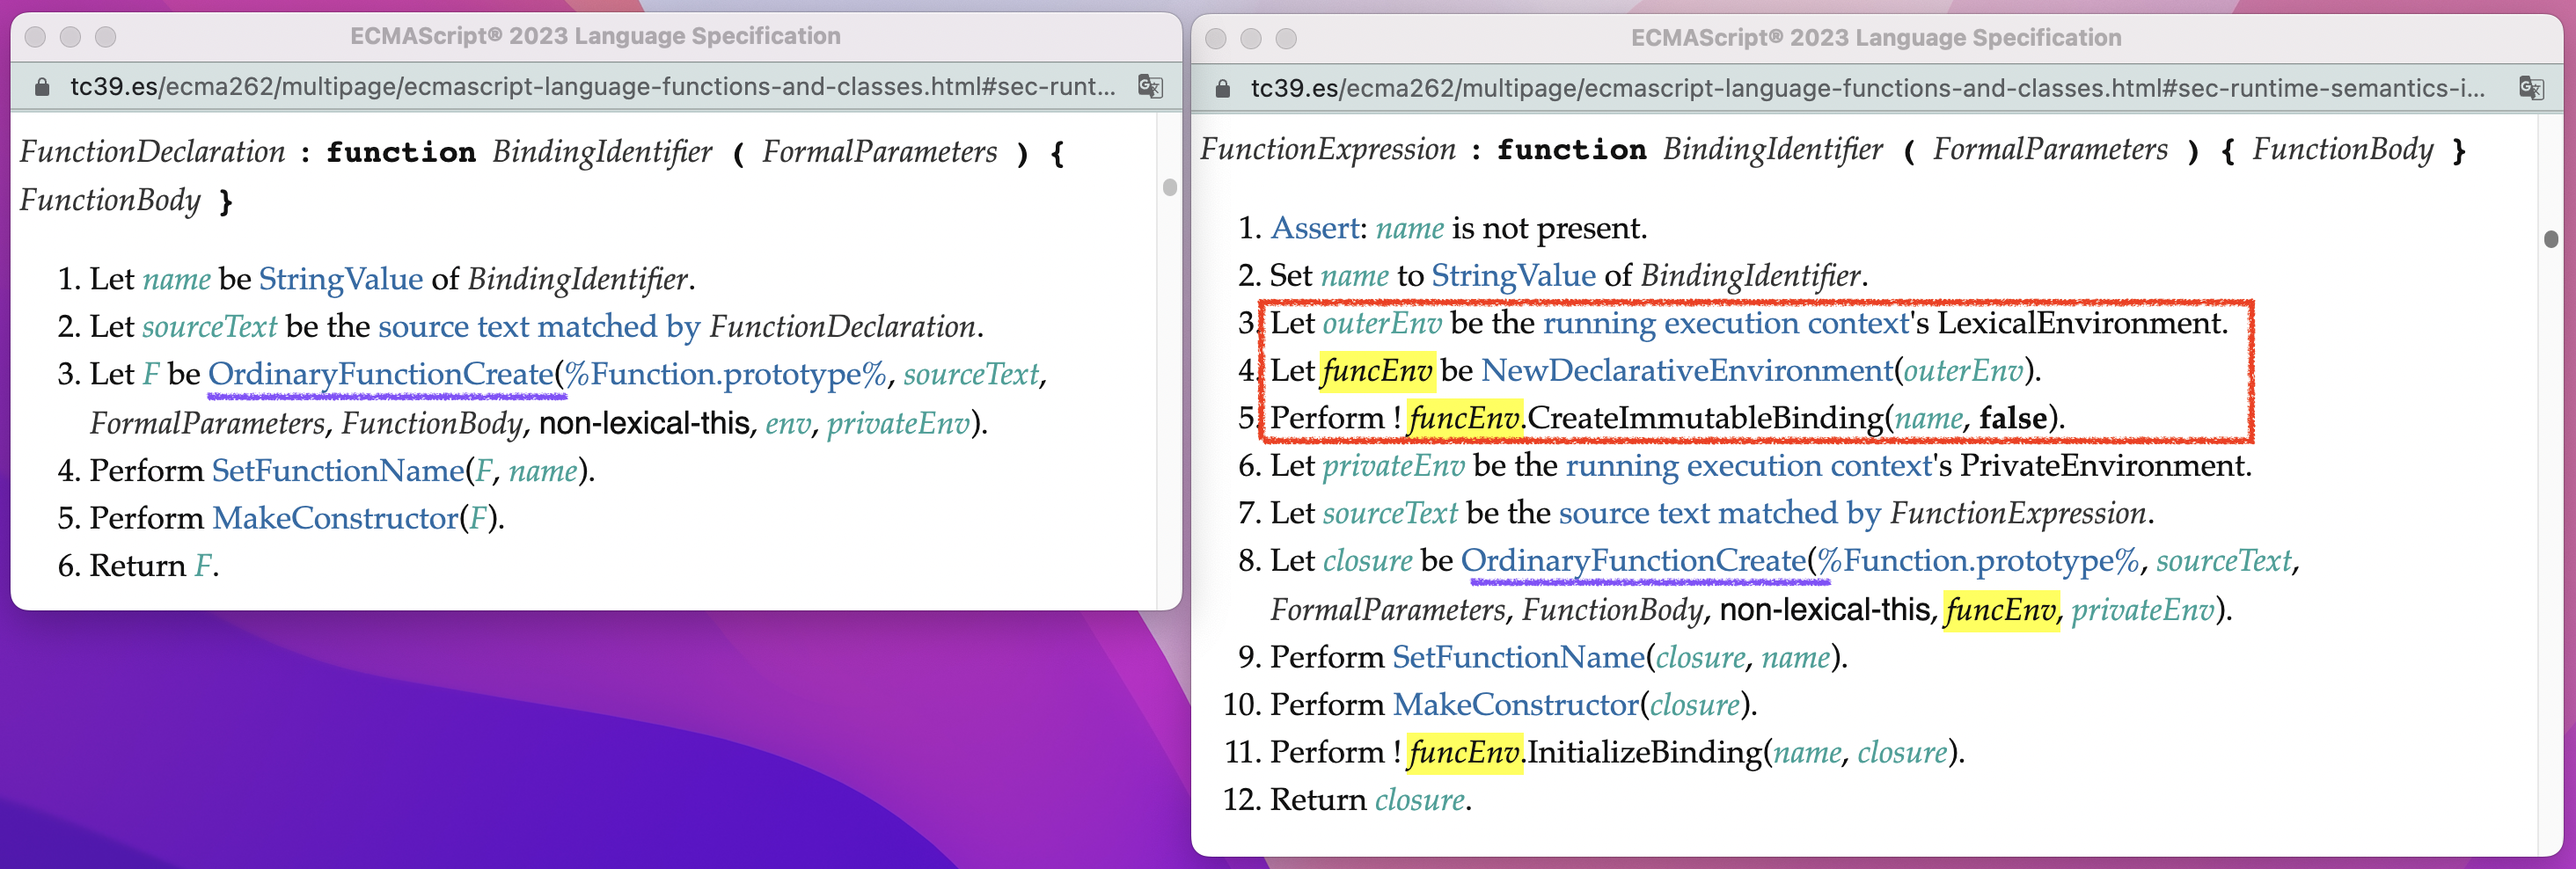
Task: Click the left window URL address field
Action: click(593, 86)
